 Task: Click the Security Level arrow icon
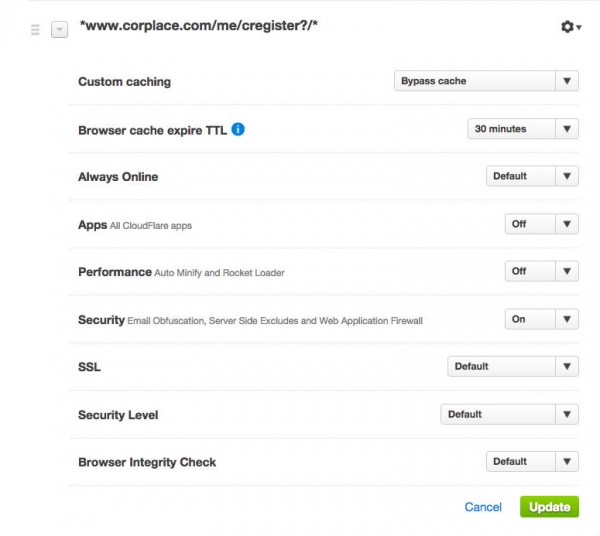coord(567,414)
